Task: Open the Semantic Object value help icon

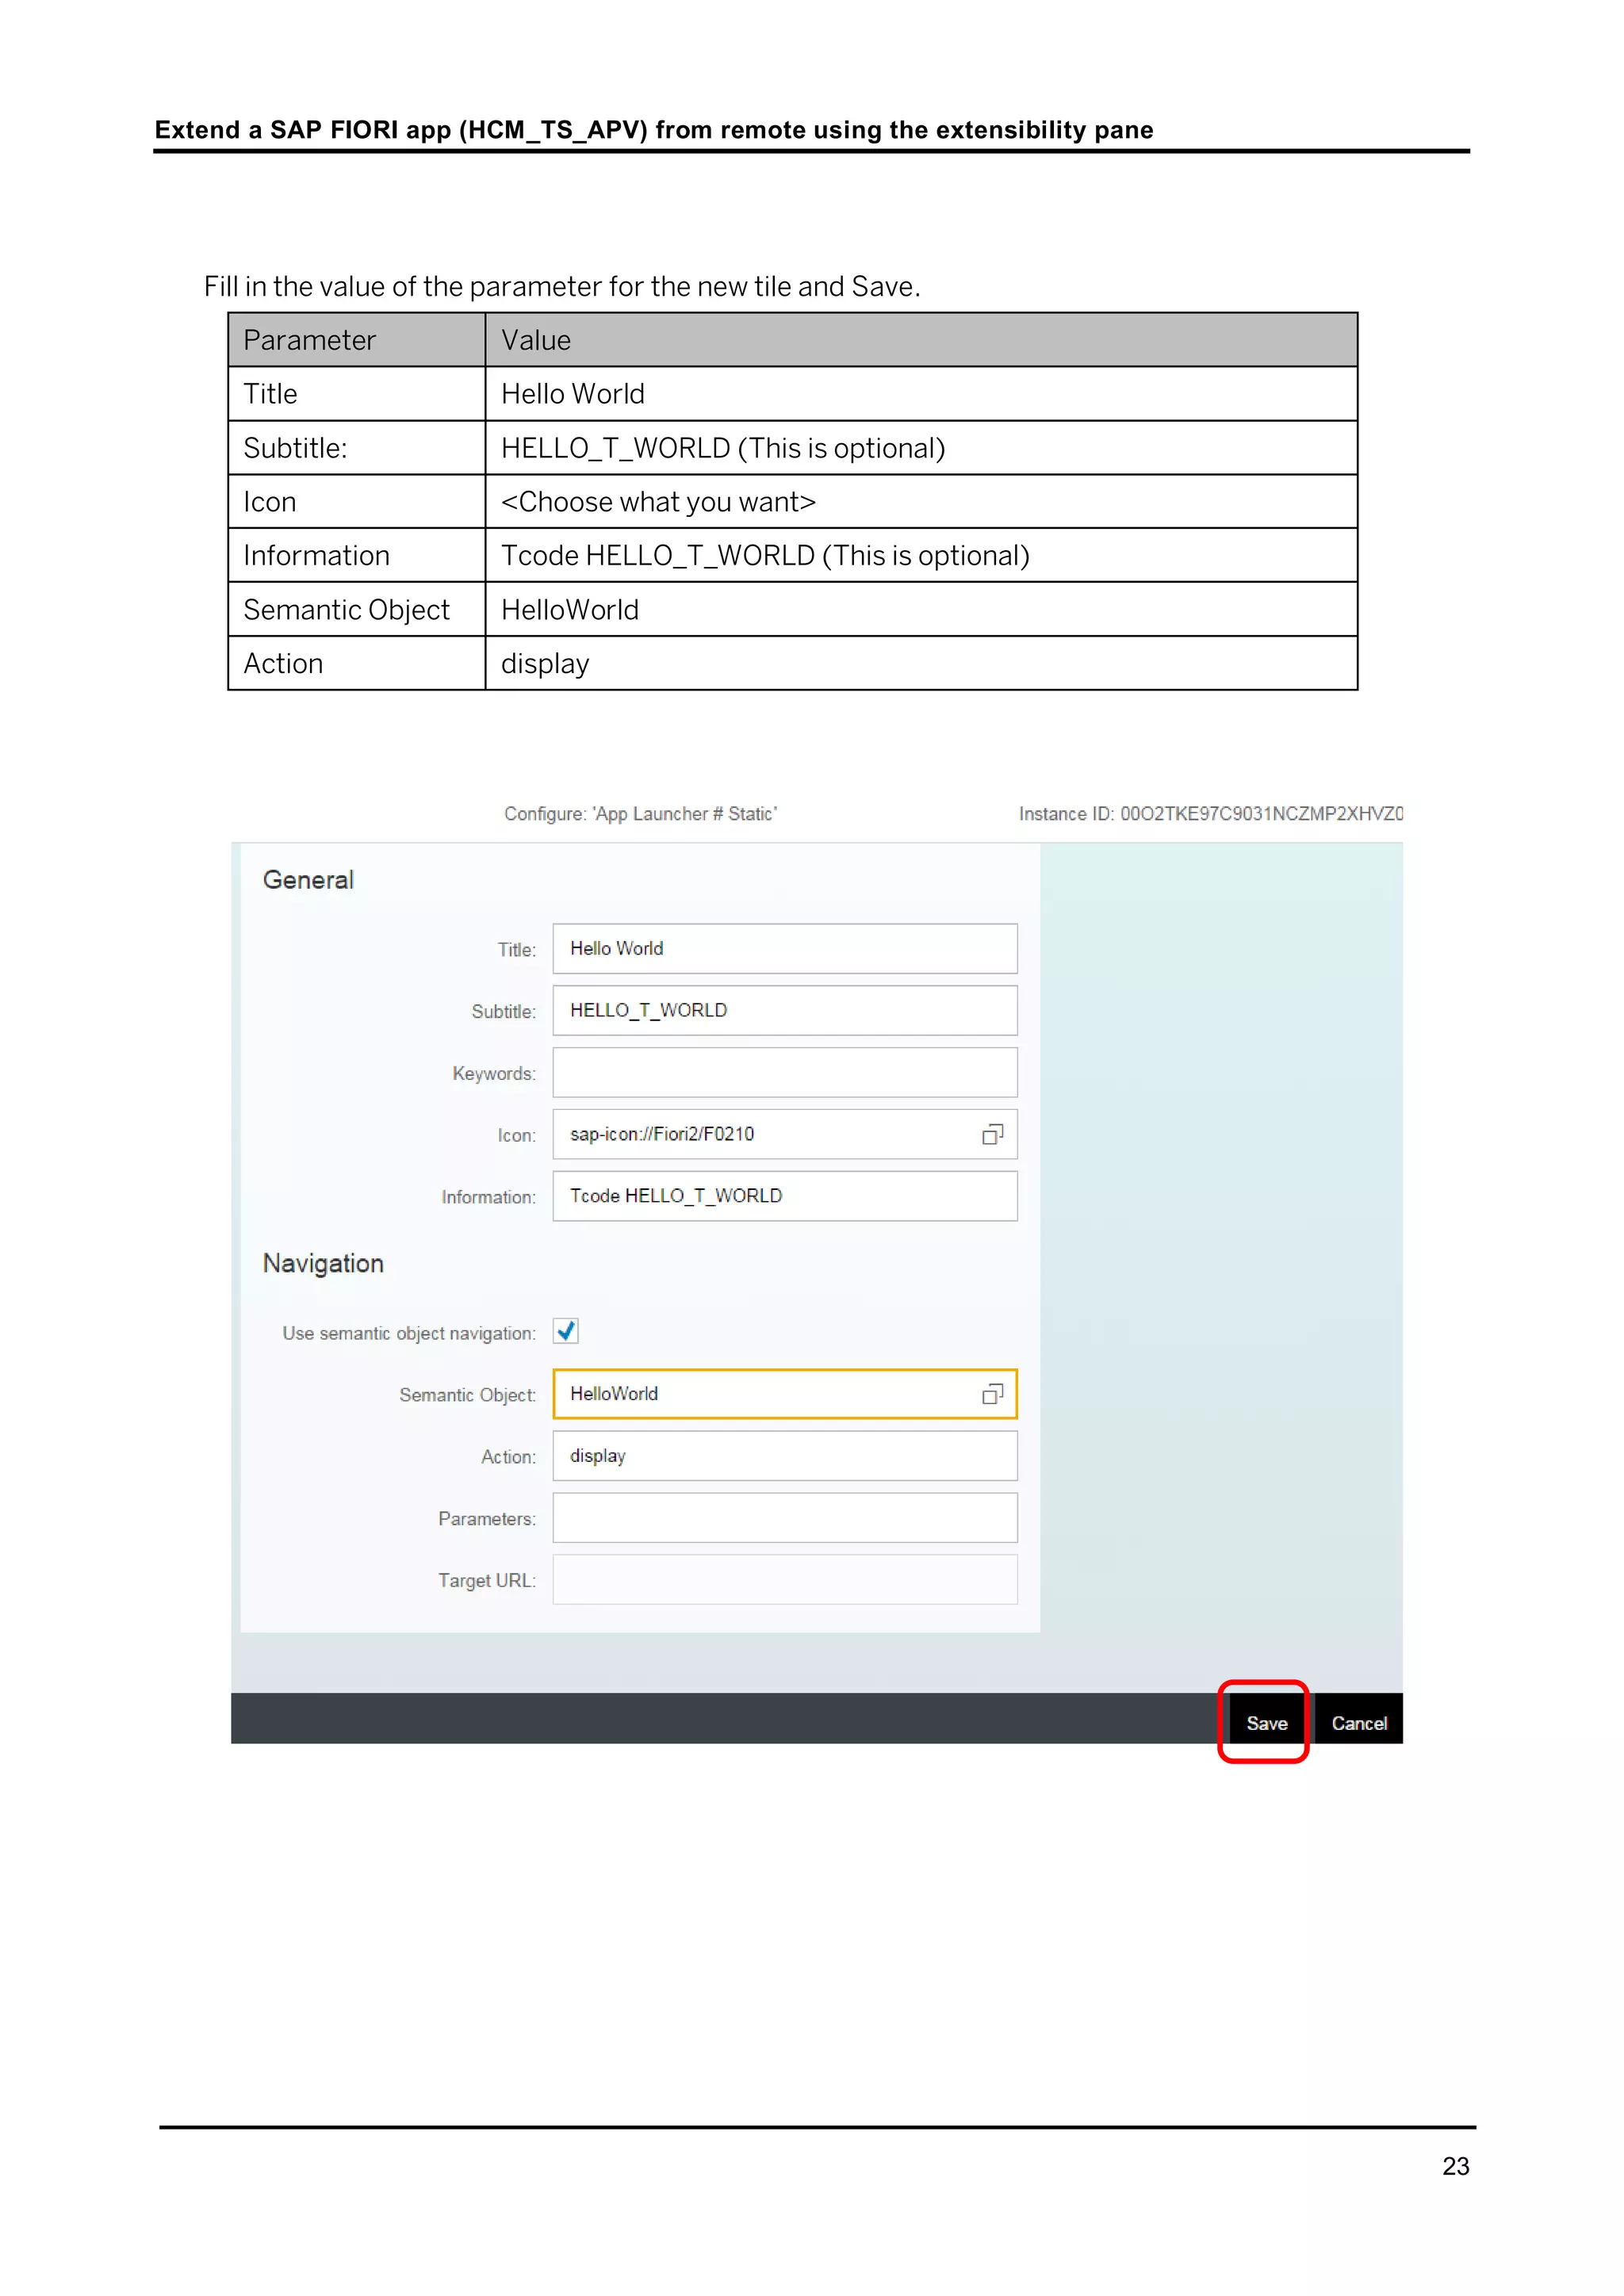Action: pos(992,1394)
